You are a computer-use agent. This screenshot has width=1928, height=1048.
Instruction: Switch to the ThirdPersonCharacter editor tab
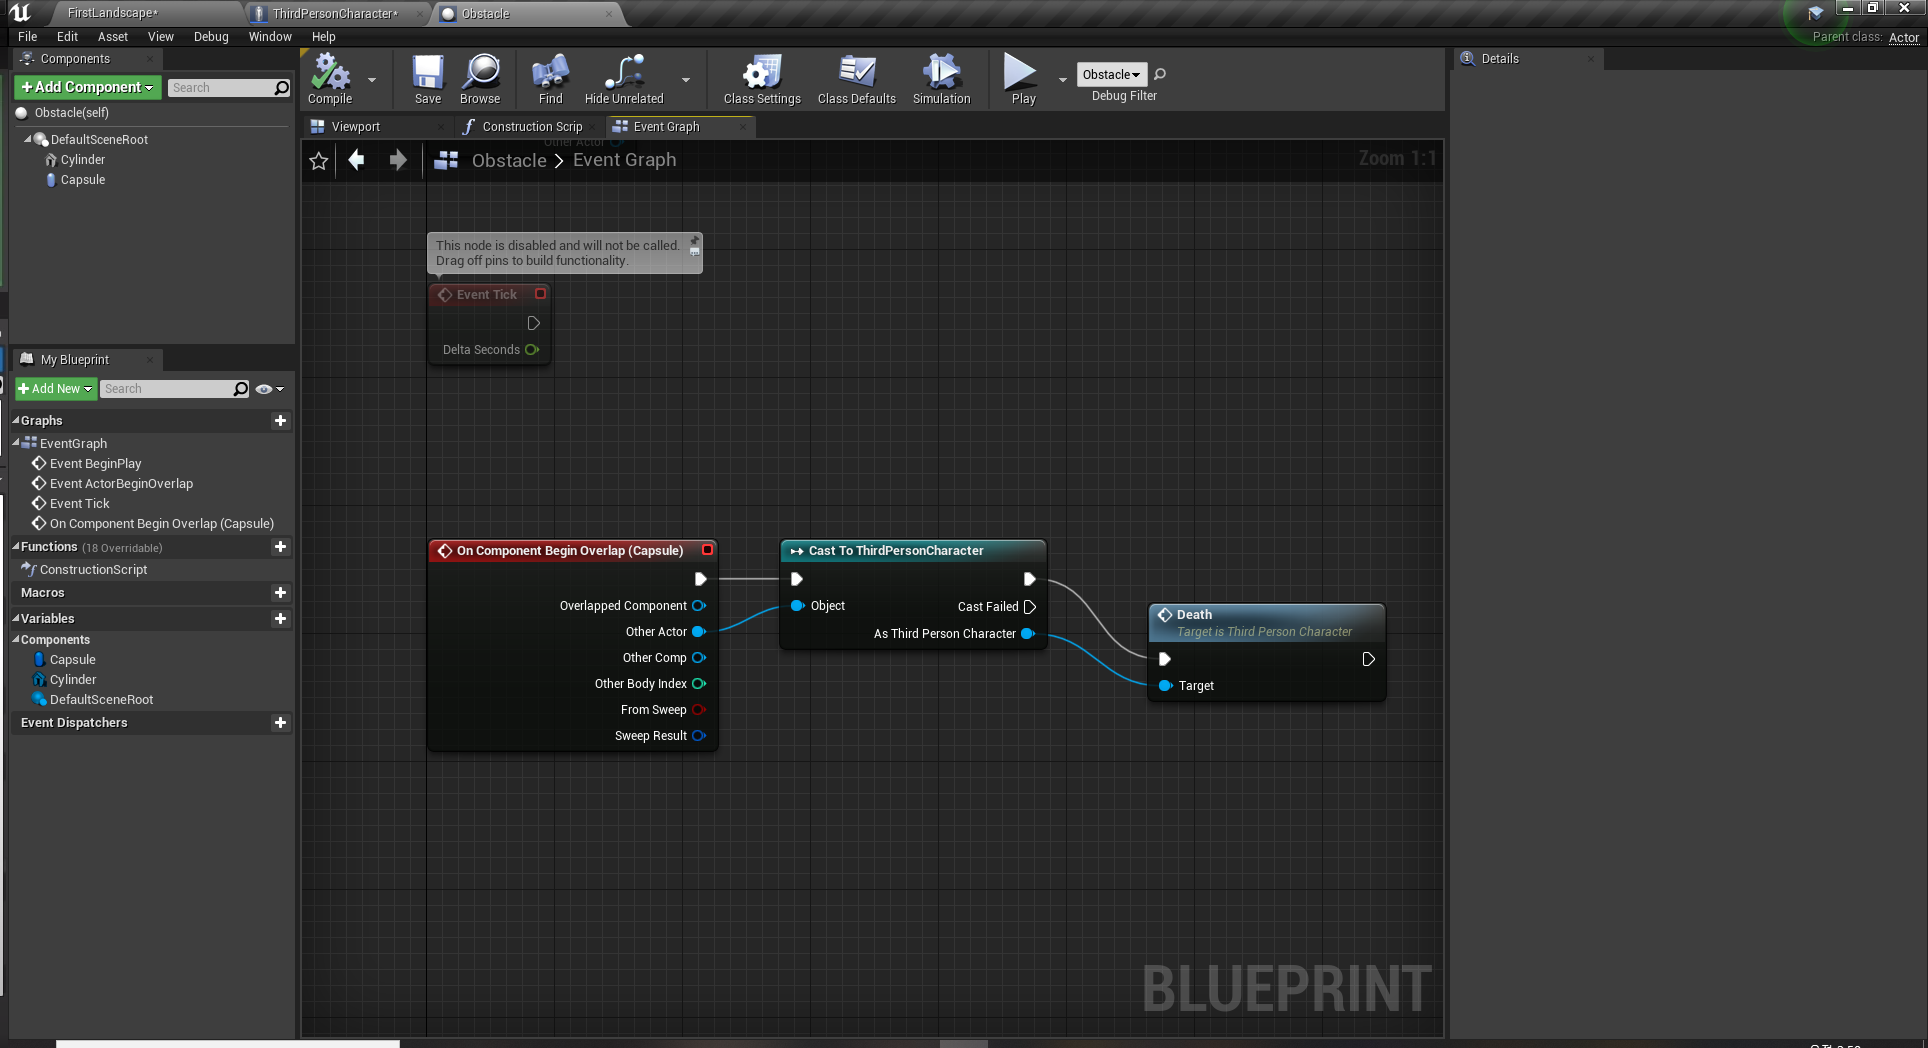coord(335,13)
